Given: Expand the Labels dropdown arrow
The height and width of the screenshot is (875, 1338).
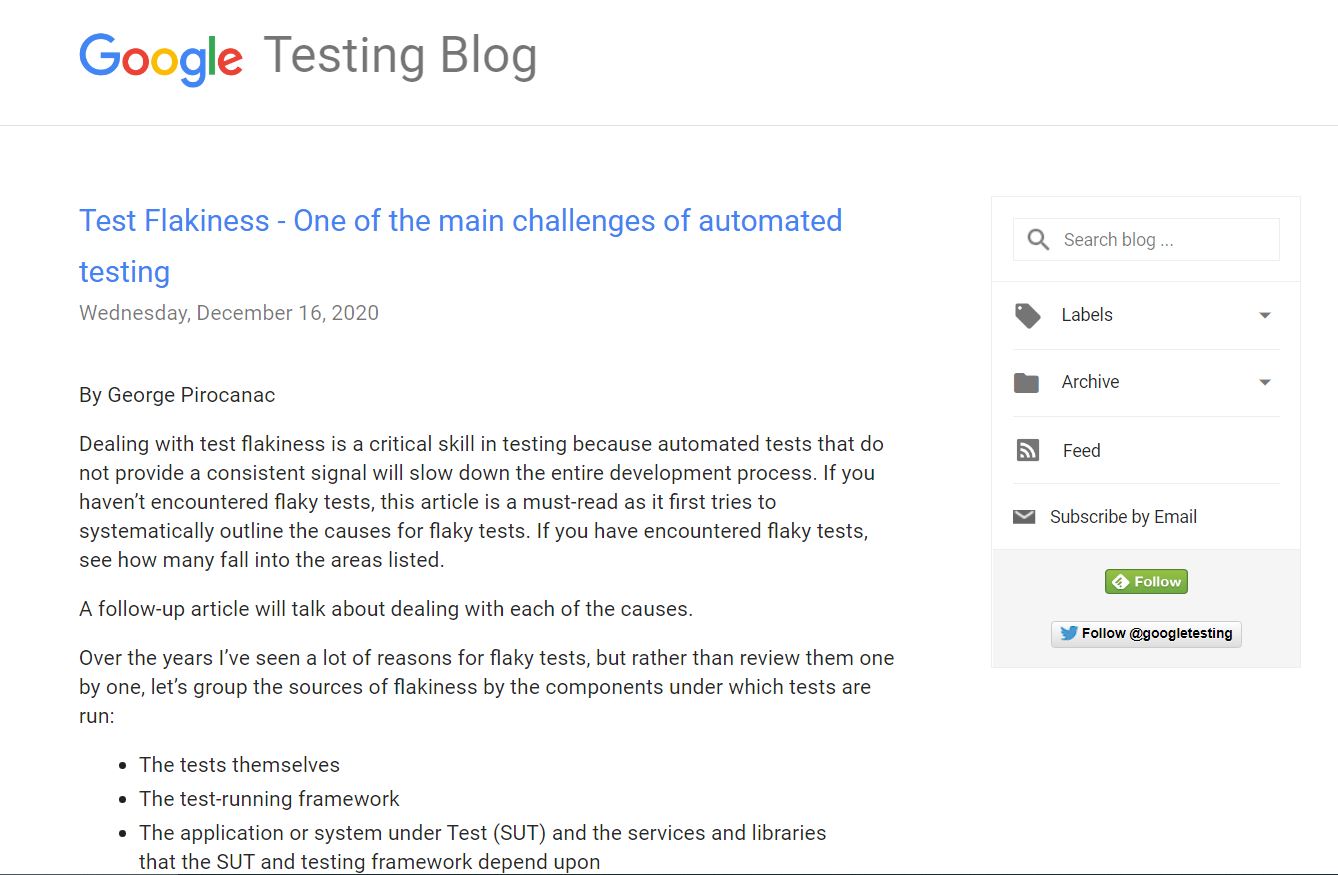Looking at the screenshot, I should point(1265,314).
